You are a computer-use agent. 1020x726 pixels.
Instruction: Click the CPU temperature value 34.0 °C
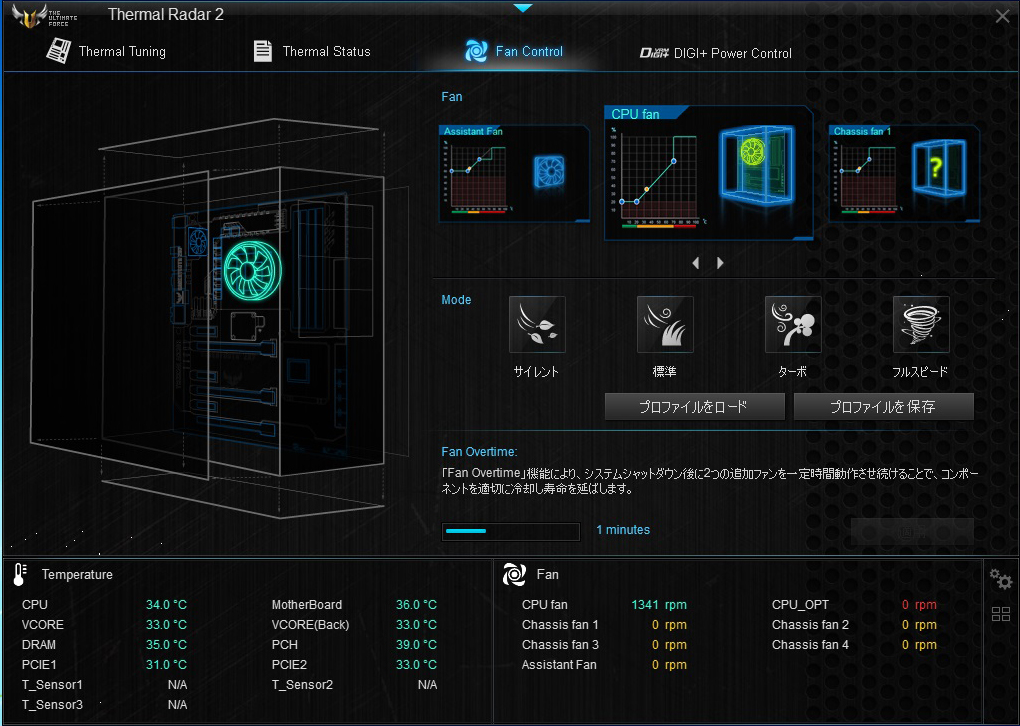click(166, 604)
